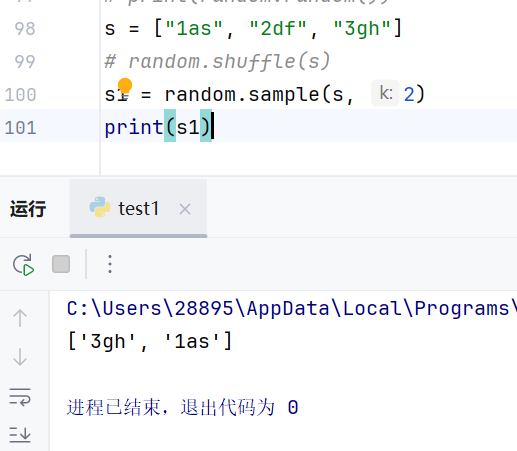This screenshot has width=517, height=451.
Task: Click the "2df" string in line 98
Action: pyautogui.click(x=278, y=28)
